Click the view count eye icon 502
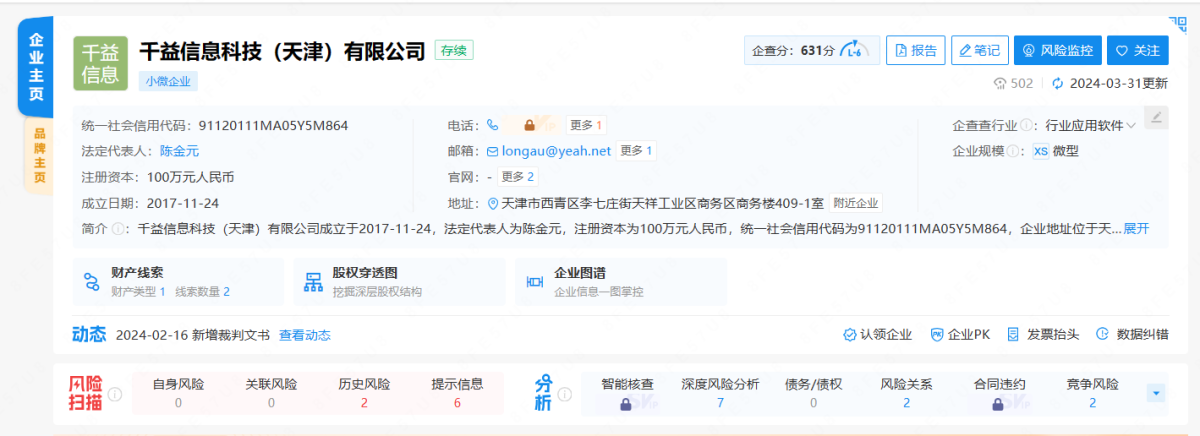Image resolution: width=1200 pixels, height=436 pixels. tap(999, 84)
